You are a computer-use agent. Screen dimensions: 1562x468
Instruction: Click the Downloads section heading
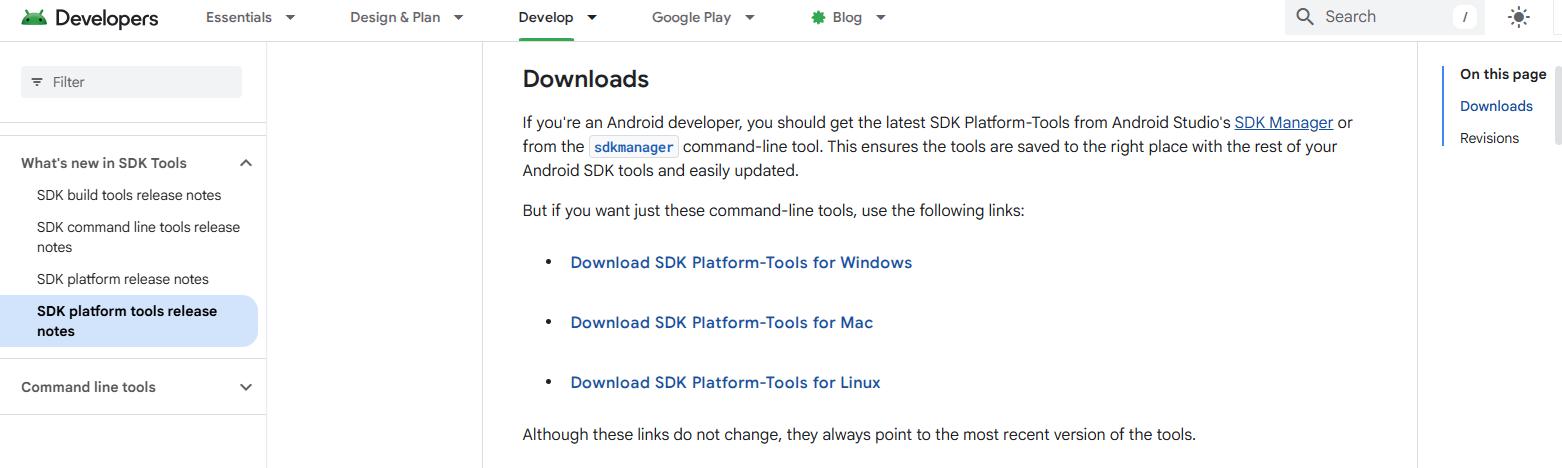coord(586,79)
